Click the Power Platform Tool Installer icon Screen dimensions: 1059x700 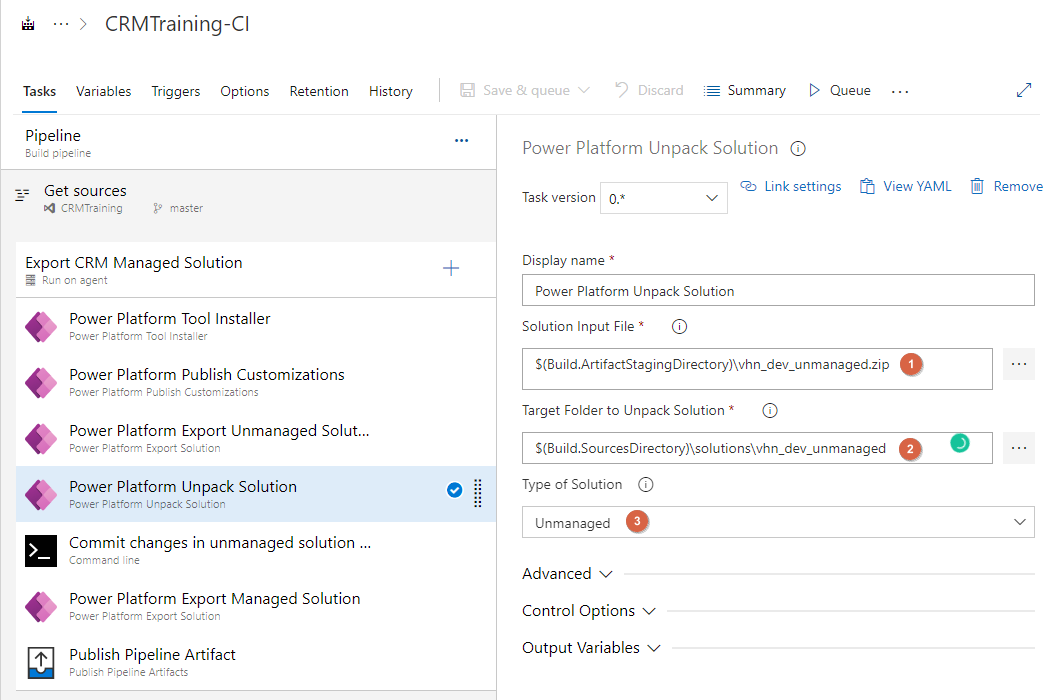[41, 326]
